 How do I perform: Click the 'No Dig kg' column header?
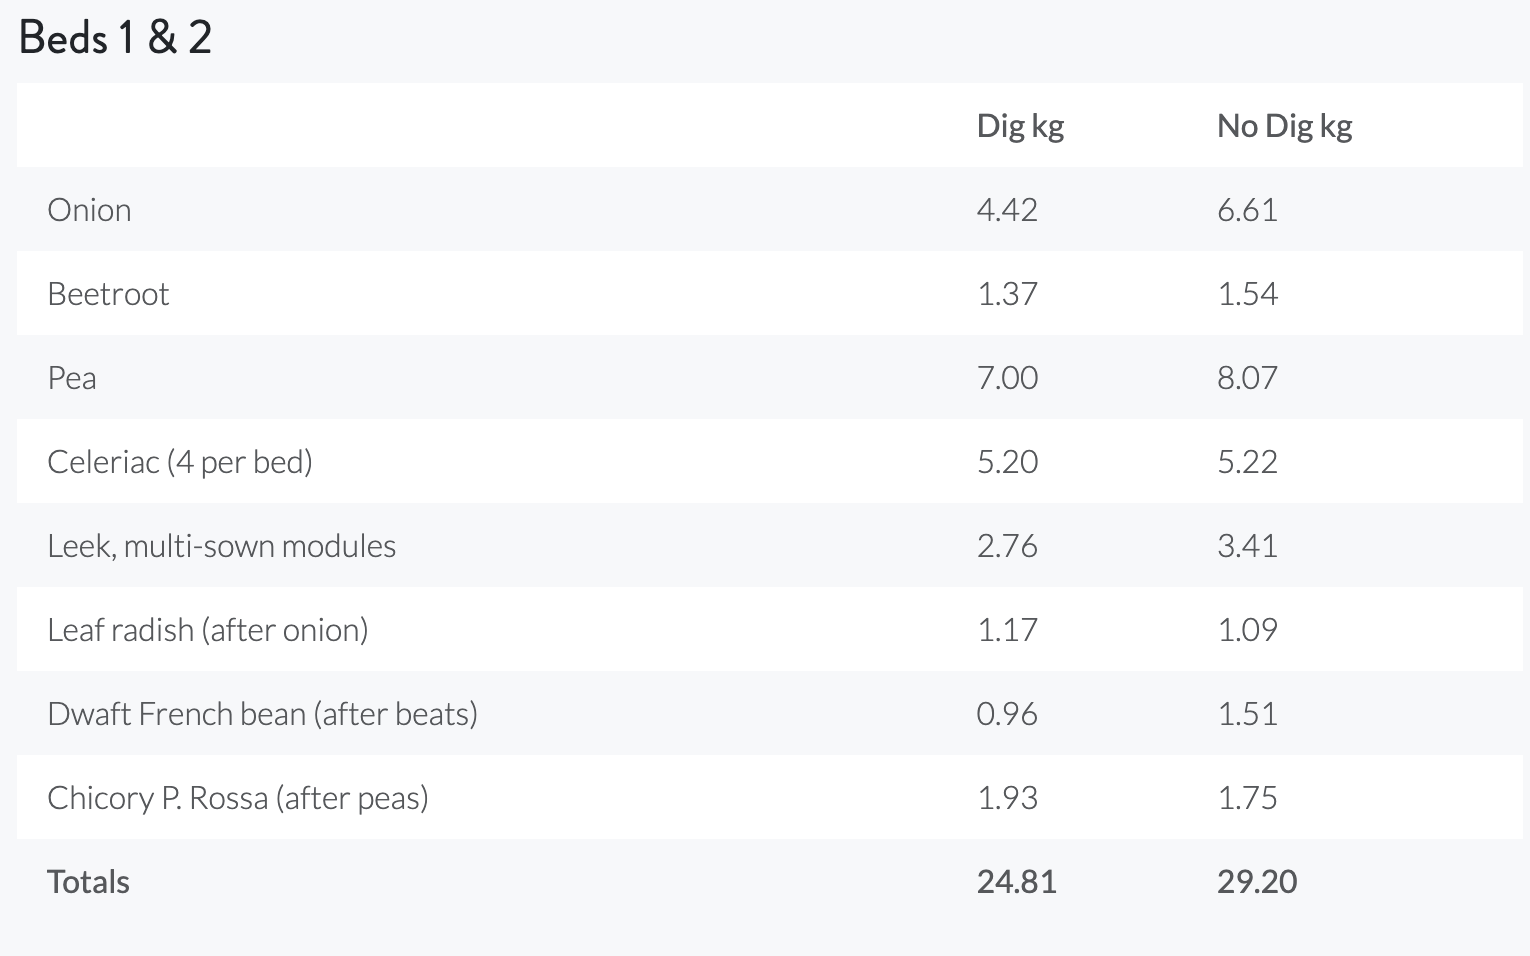[x=1284, y=126]
